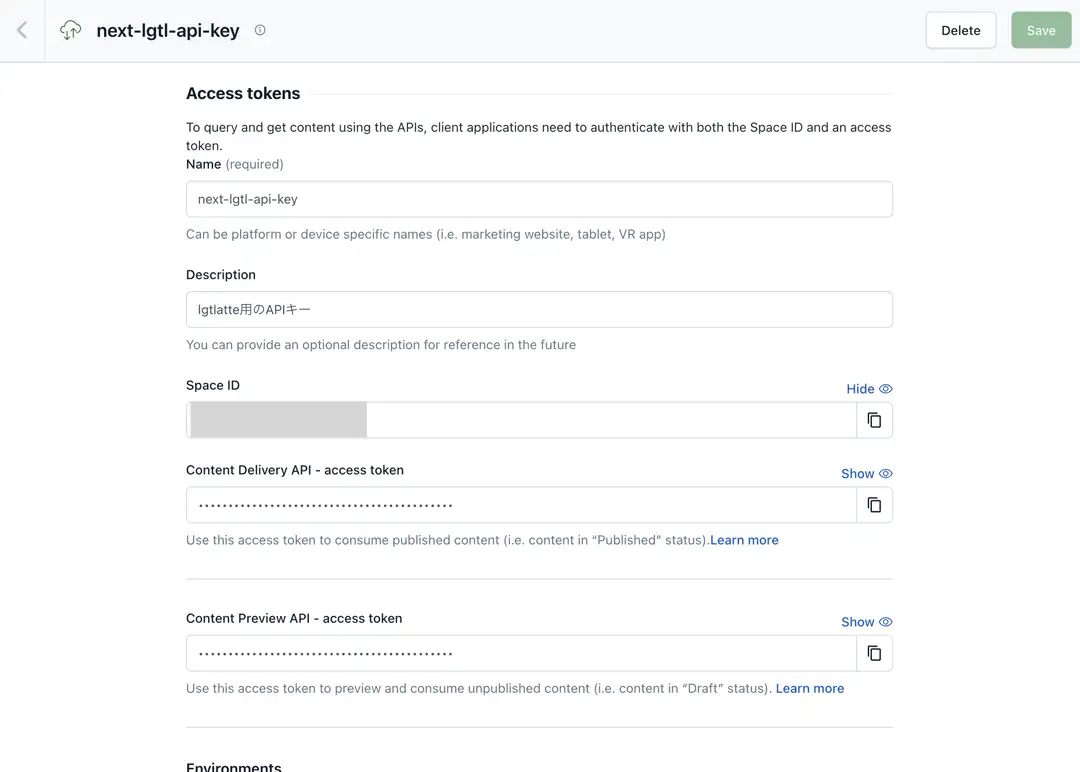Click the Content Delivery API token field

(x=520, y=505)
